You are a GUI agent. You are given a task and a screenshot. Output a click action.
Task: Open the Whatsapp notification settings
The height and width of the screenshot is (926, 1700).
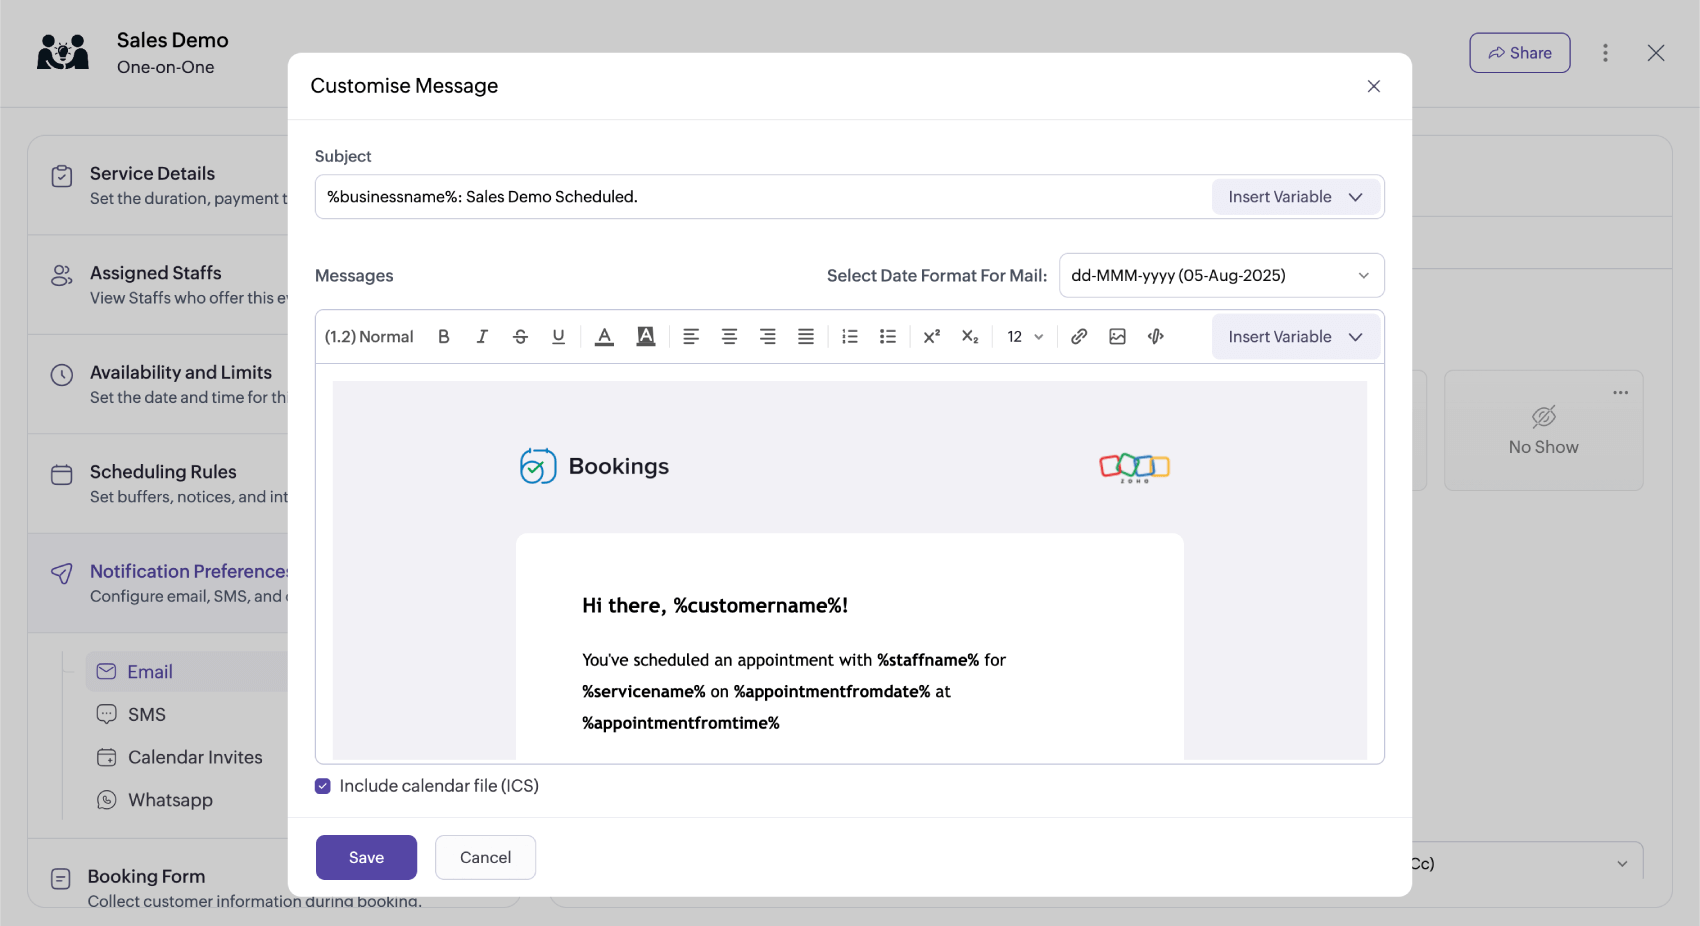170,800
